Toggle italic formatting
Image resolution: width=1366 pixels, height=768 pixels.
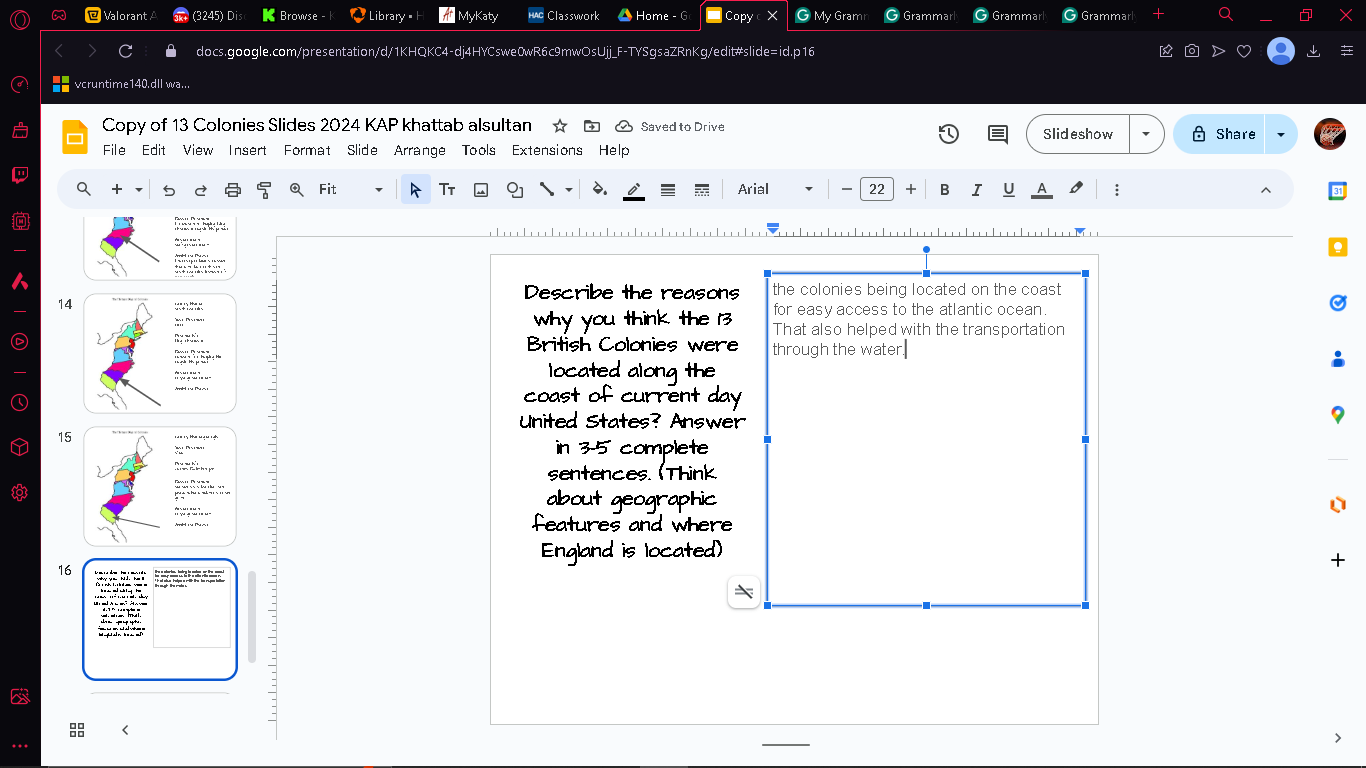976,189
